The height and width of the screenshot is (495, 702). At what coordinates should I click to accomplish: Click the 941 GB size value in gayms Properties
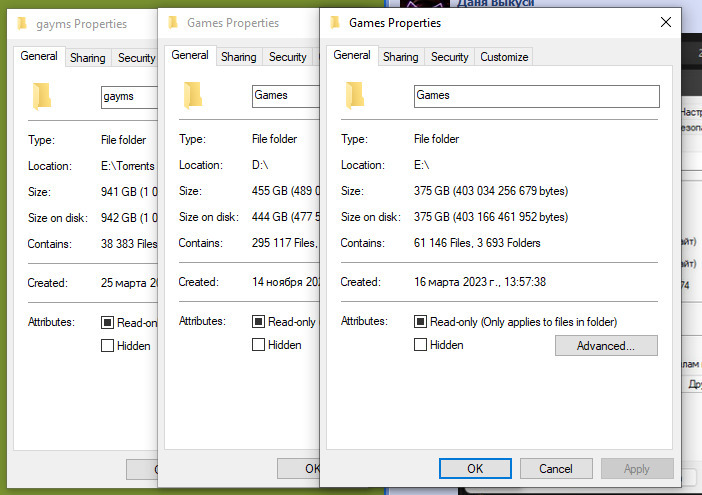click(129, 192)
